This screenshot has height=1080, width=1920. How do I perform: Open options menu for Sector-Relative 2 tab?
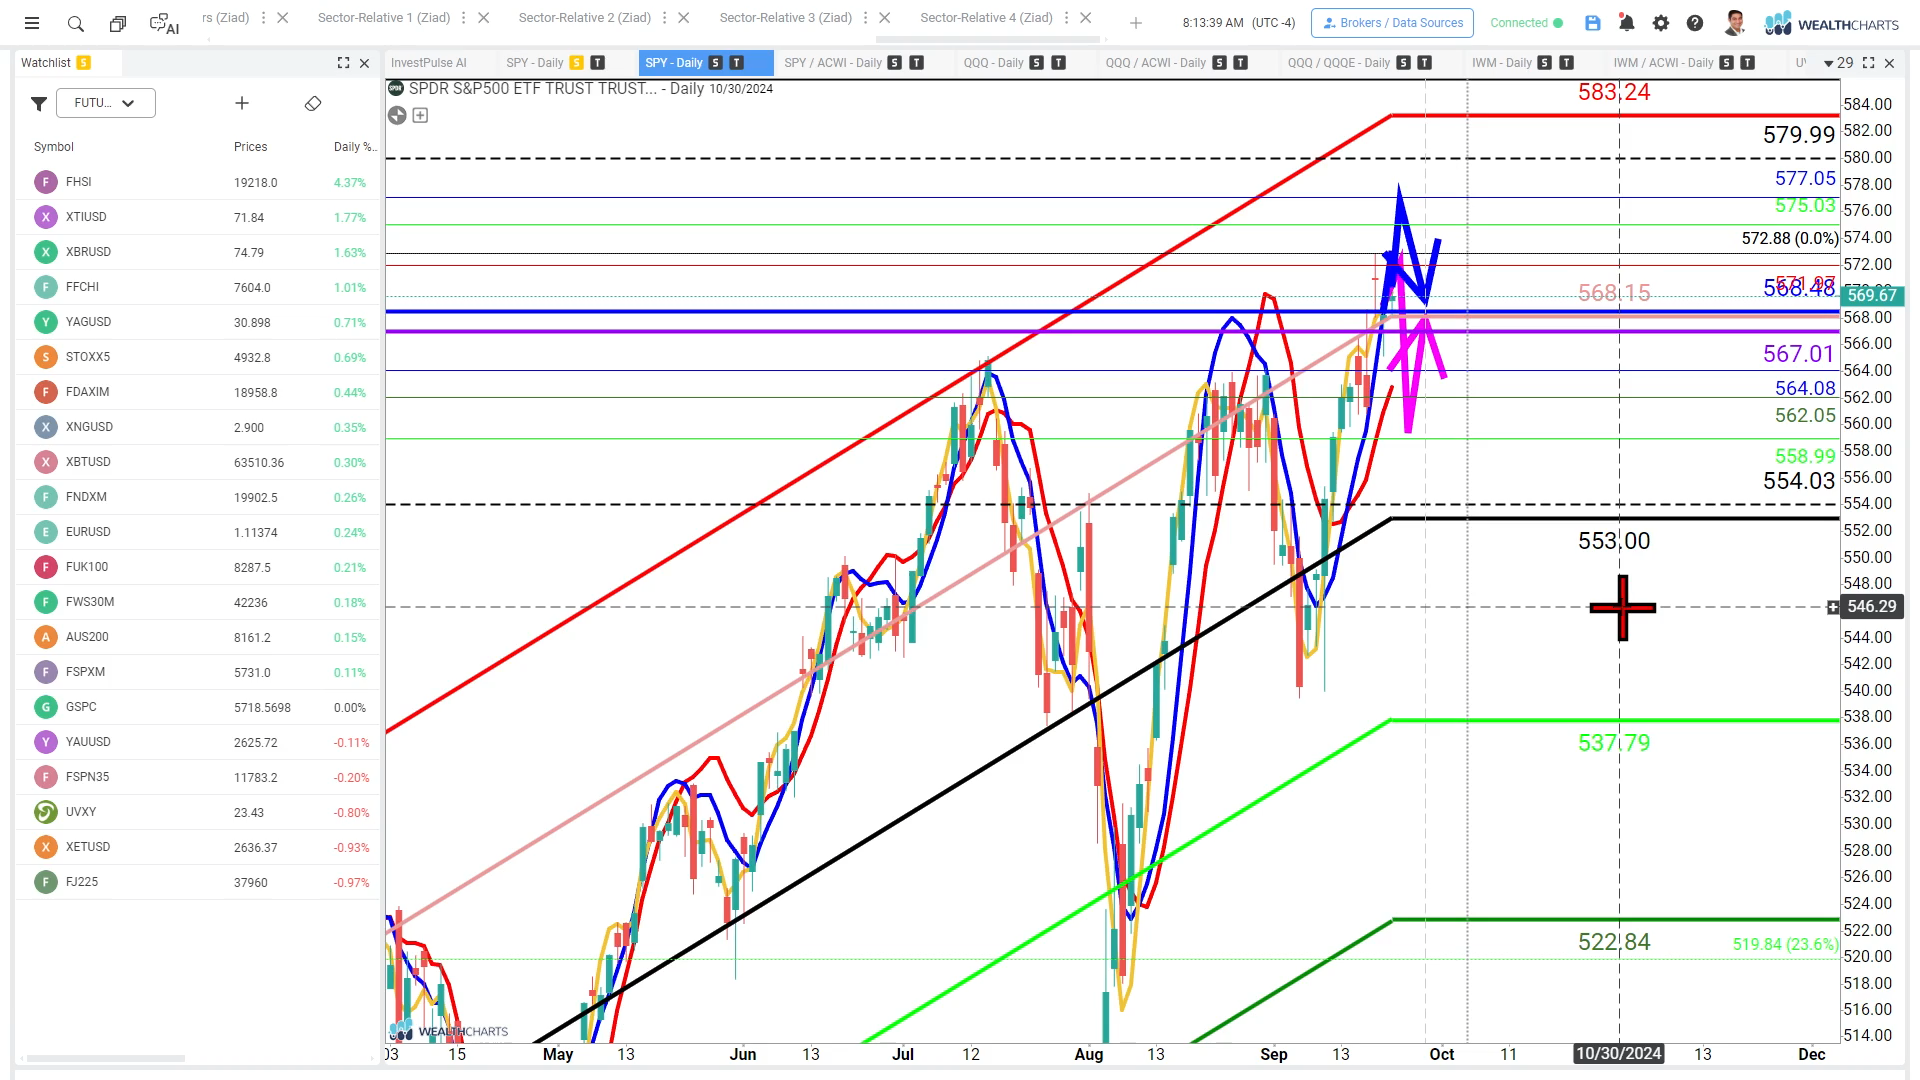(665, 18)
